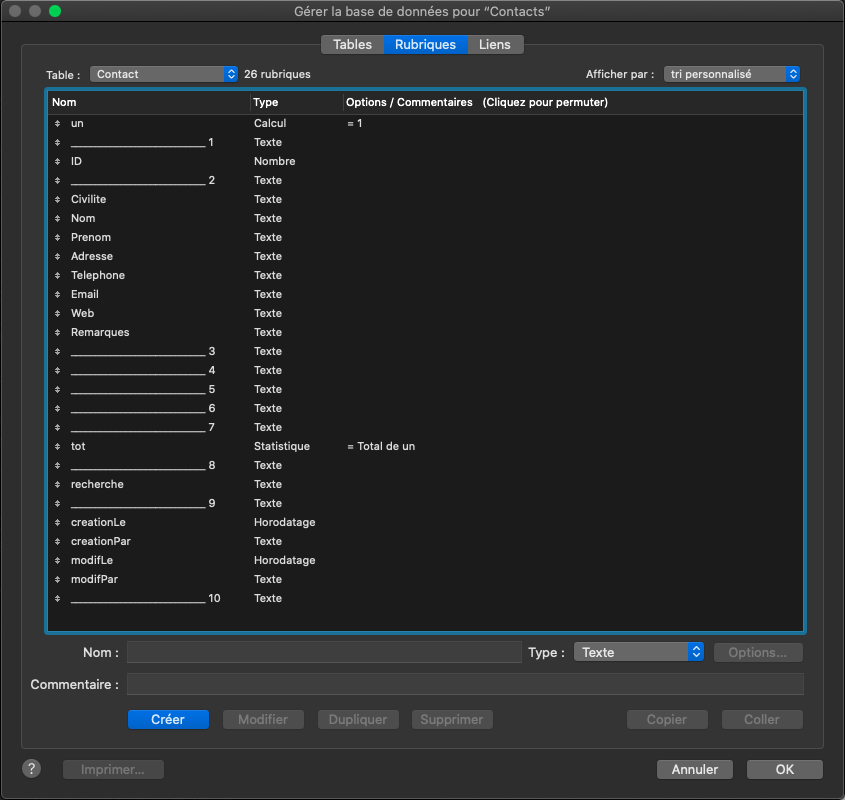Select the Telephone field row
This screenshot has height=800, width=845.
point(98,275)
